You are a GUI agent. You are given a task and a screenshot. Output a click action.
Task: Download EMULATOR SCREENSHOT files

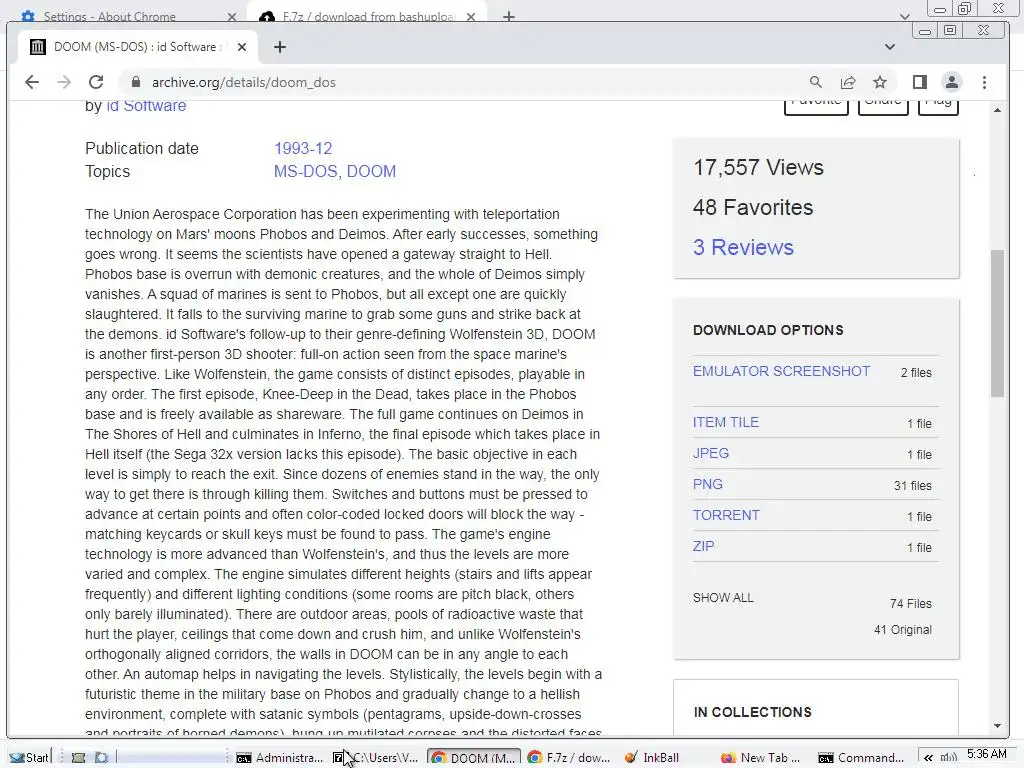click(781, 371)
